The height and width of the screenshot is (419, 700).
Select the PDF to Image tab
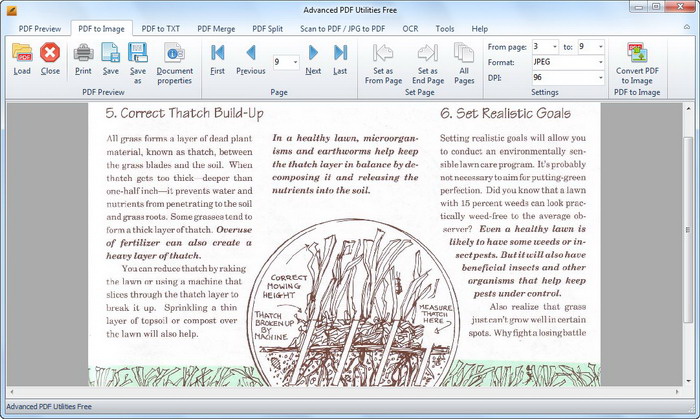pyautogui.click(x=101, y=29)
